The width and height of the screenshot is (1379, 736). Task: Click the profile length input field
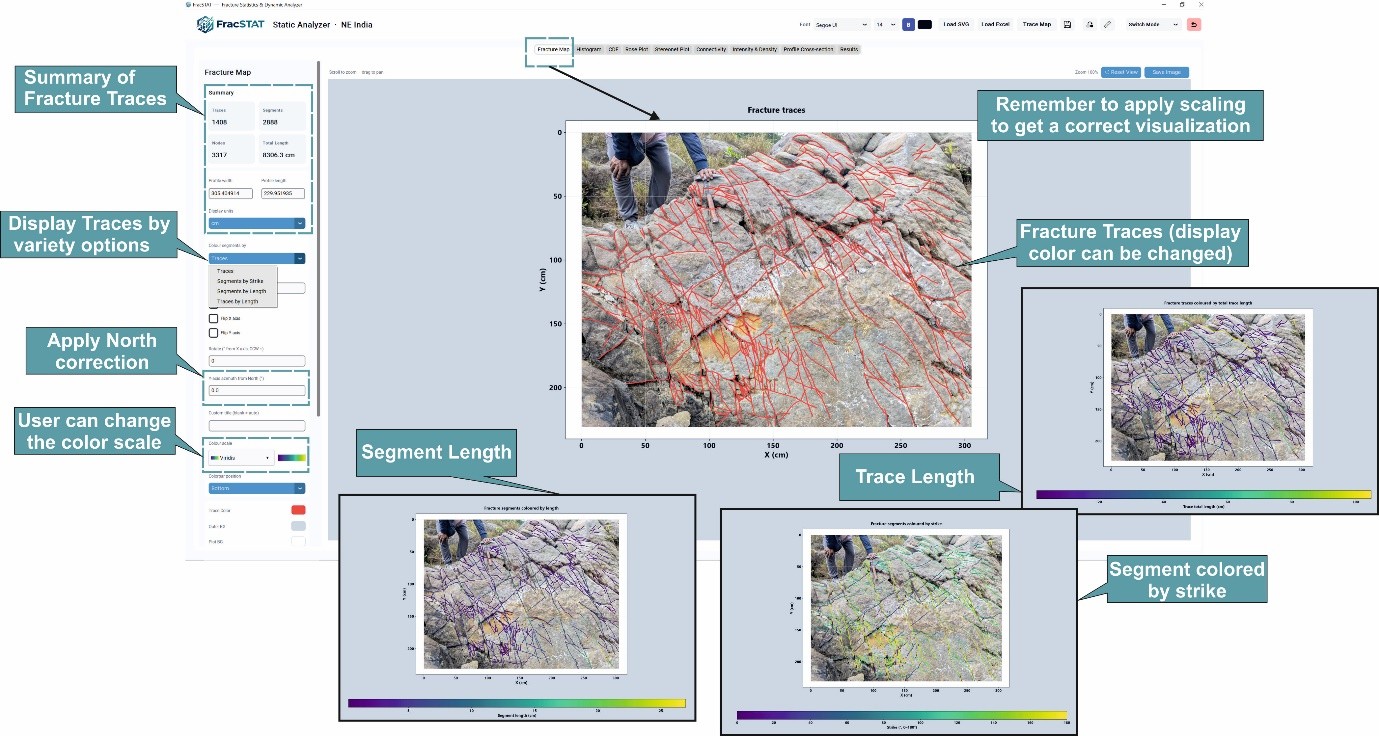pos(283,193)
